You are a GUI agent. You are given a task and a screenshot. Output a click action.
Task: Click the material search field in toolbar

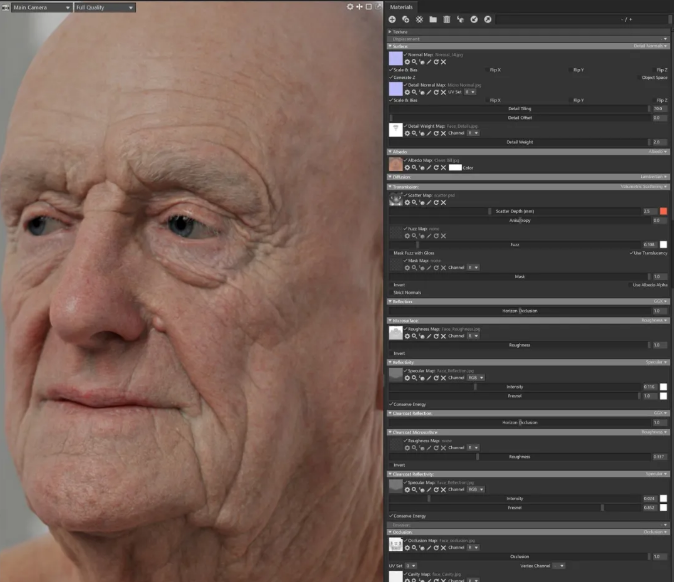pos(582,19)
